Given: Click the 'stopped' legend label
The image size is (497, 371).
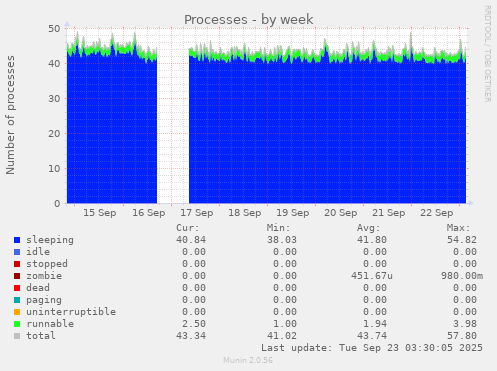Looking at the screenshot, I should pyautogui.click(x=47, y=264).
